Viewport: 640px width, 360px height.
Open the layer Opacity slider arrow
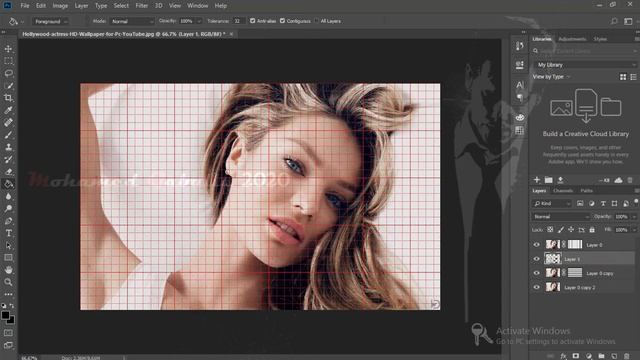[x=633, y=217]
